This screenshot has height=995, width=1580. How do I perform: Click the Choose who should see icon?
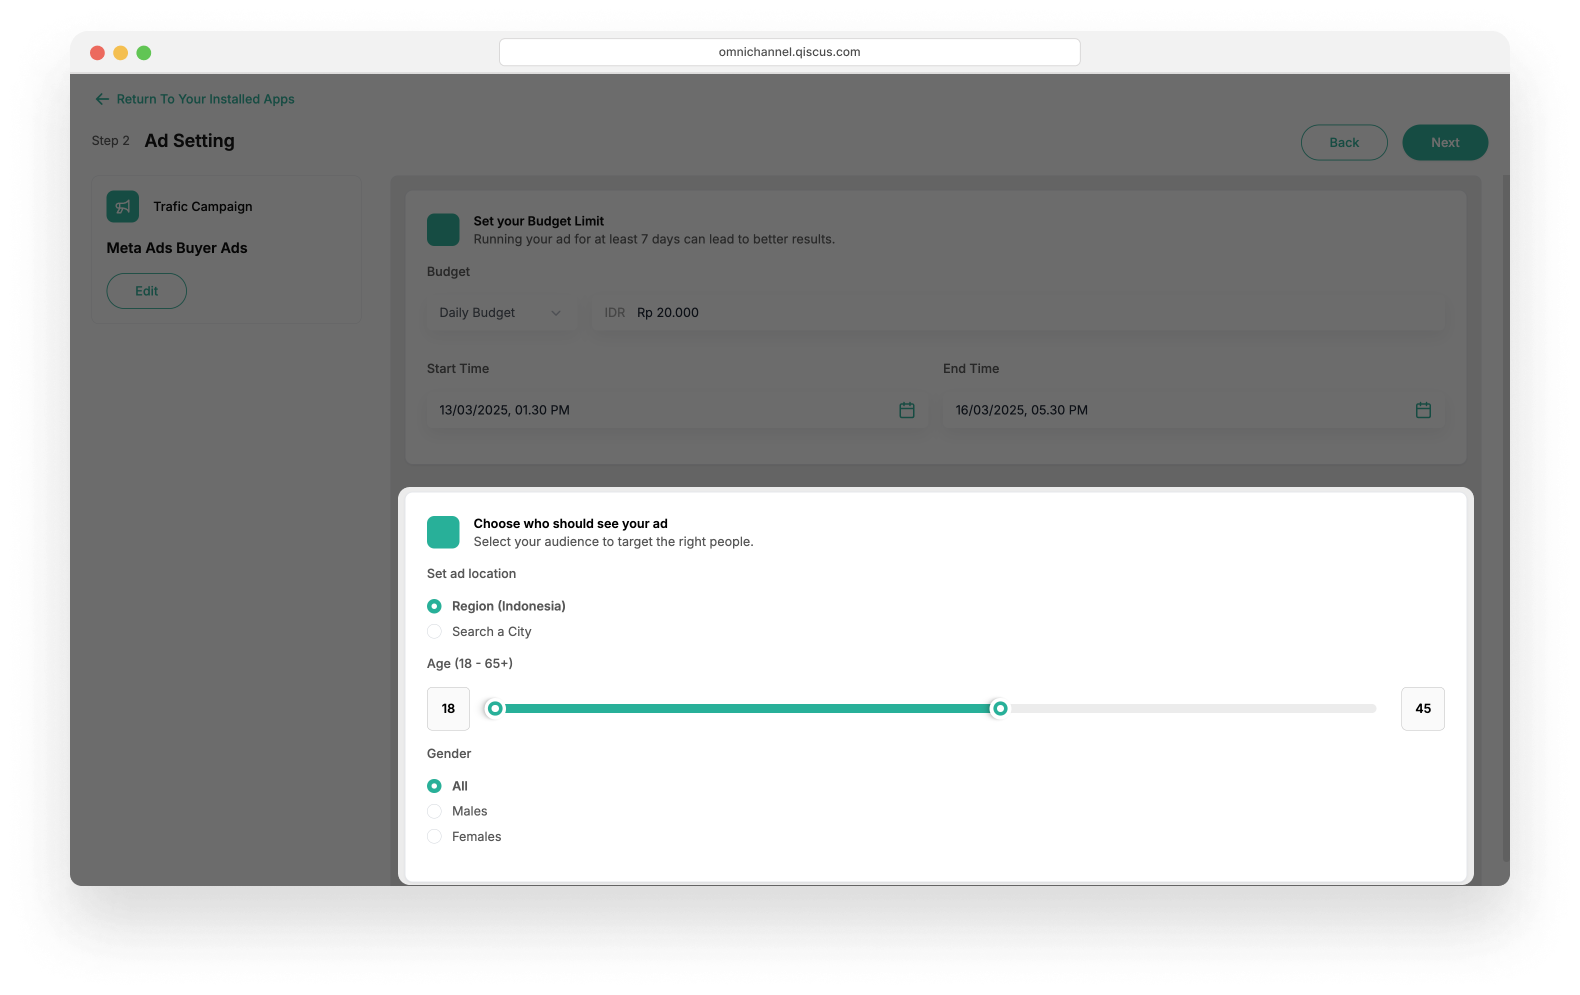[443, 532]
